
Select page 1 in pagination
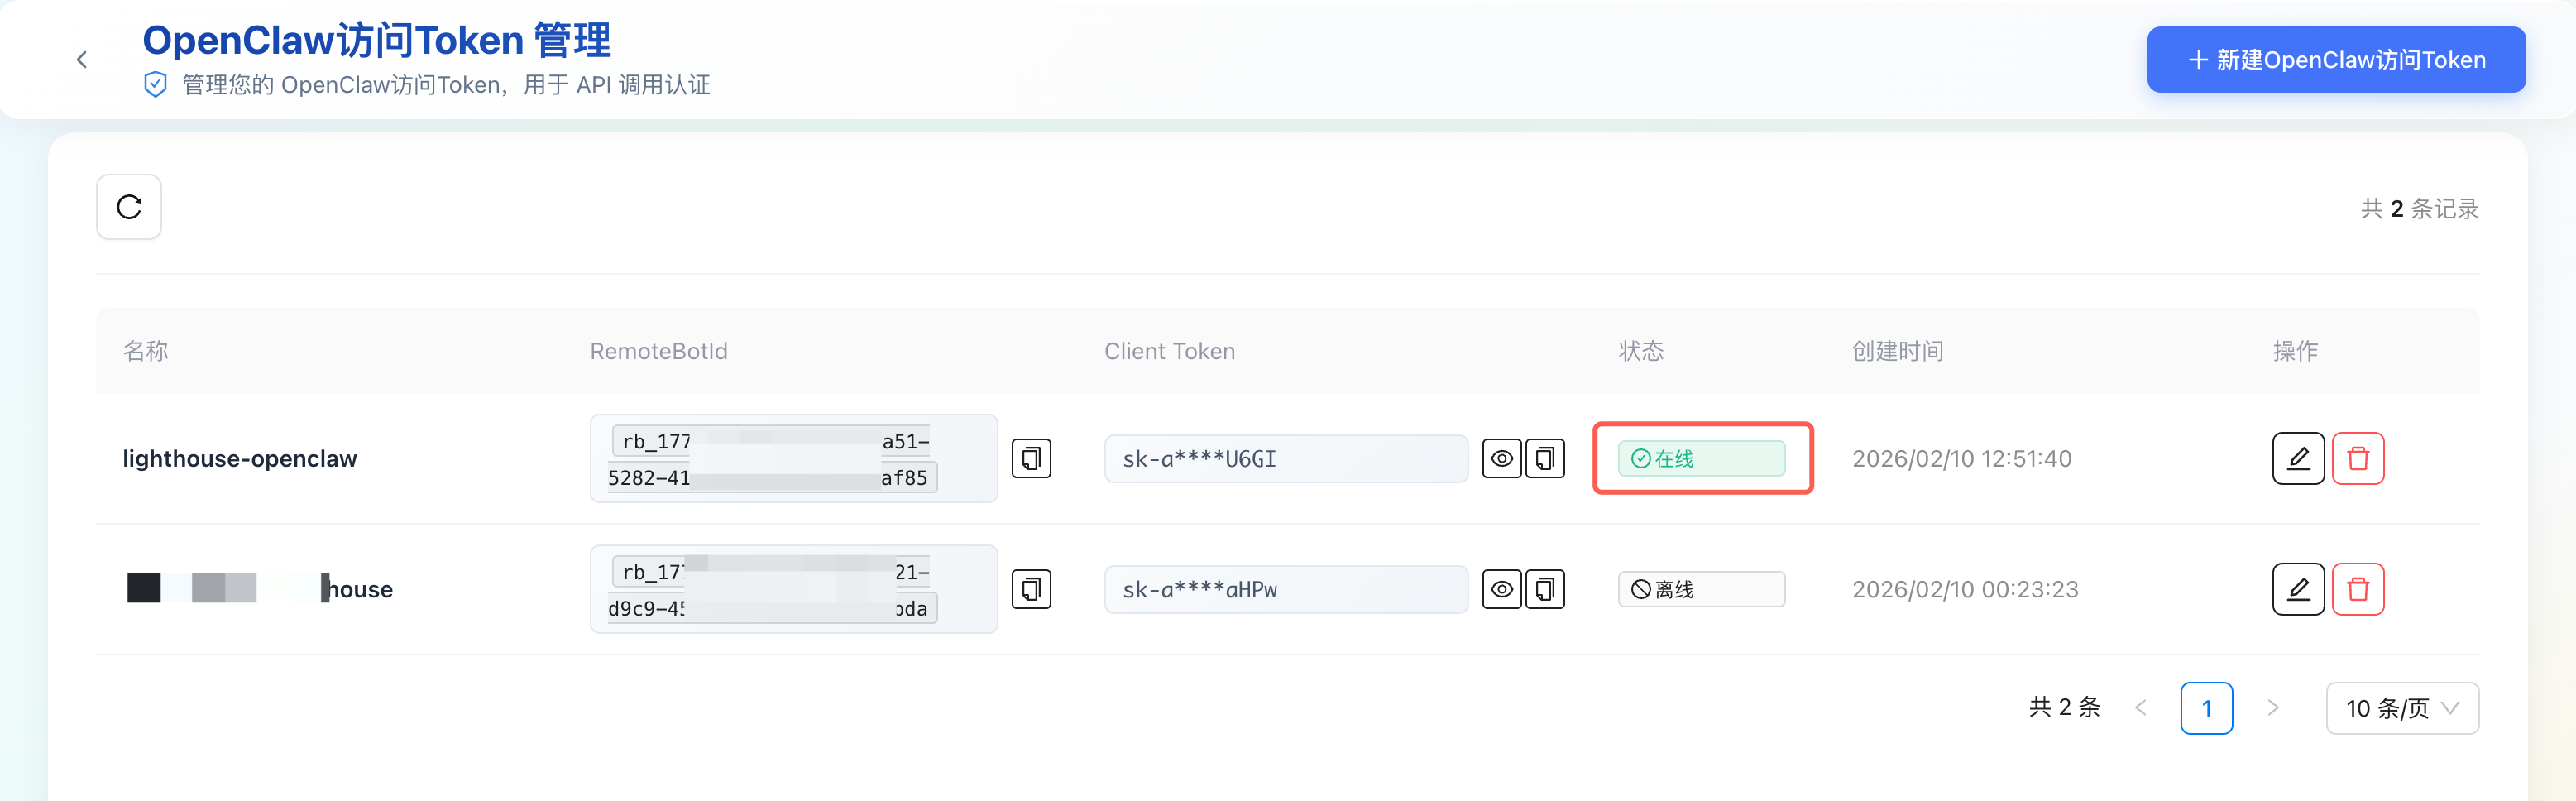tap(2206, 708)
